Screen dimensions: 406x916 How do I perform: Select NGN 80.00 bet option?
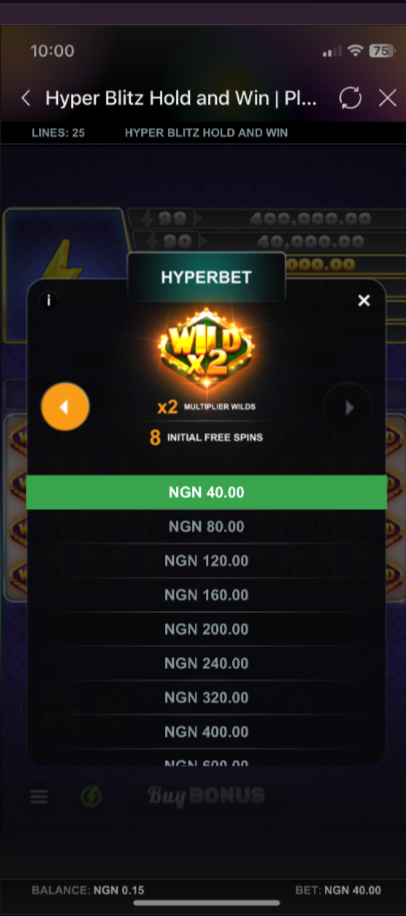(x=207, y=526)
